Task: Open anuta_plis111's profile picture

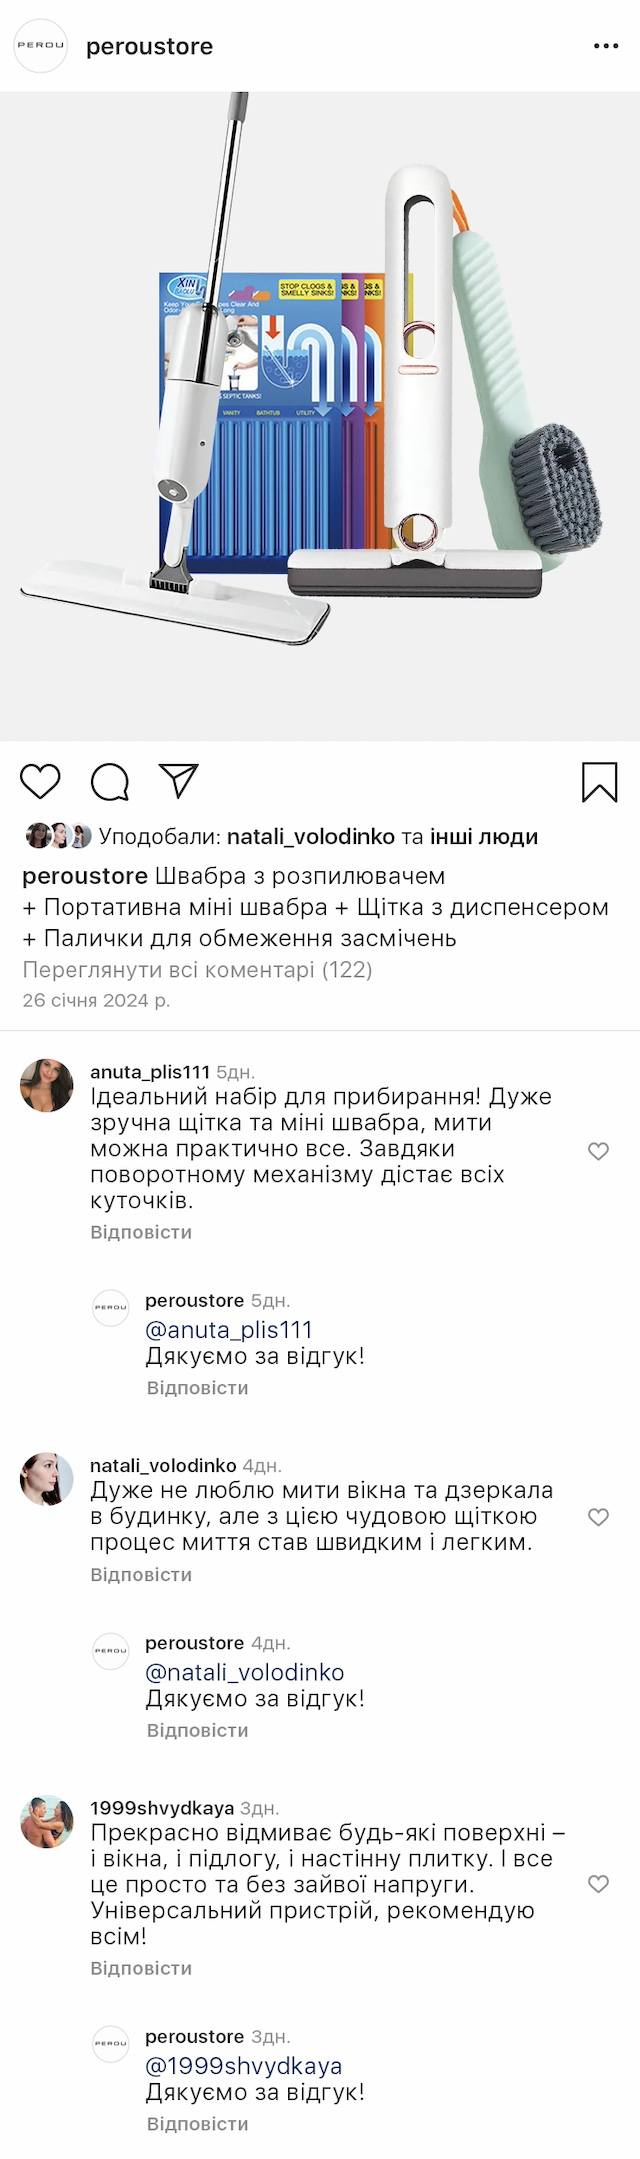Action: pos(47,1086)
